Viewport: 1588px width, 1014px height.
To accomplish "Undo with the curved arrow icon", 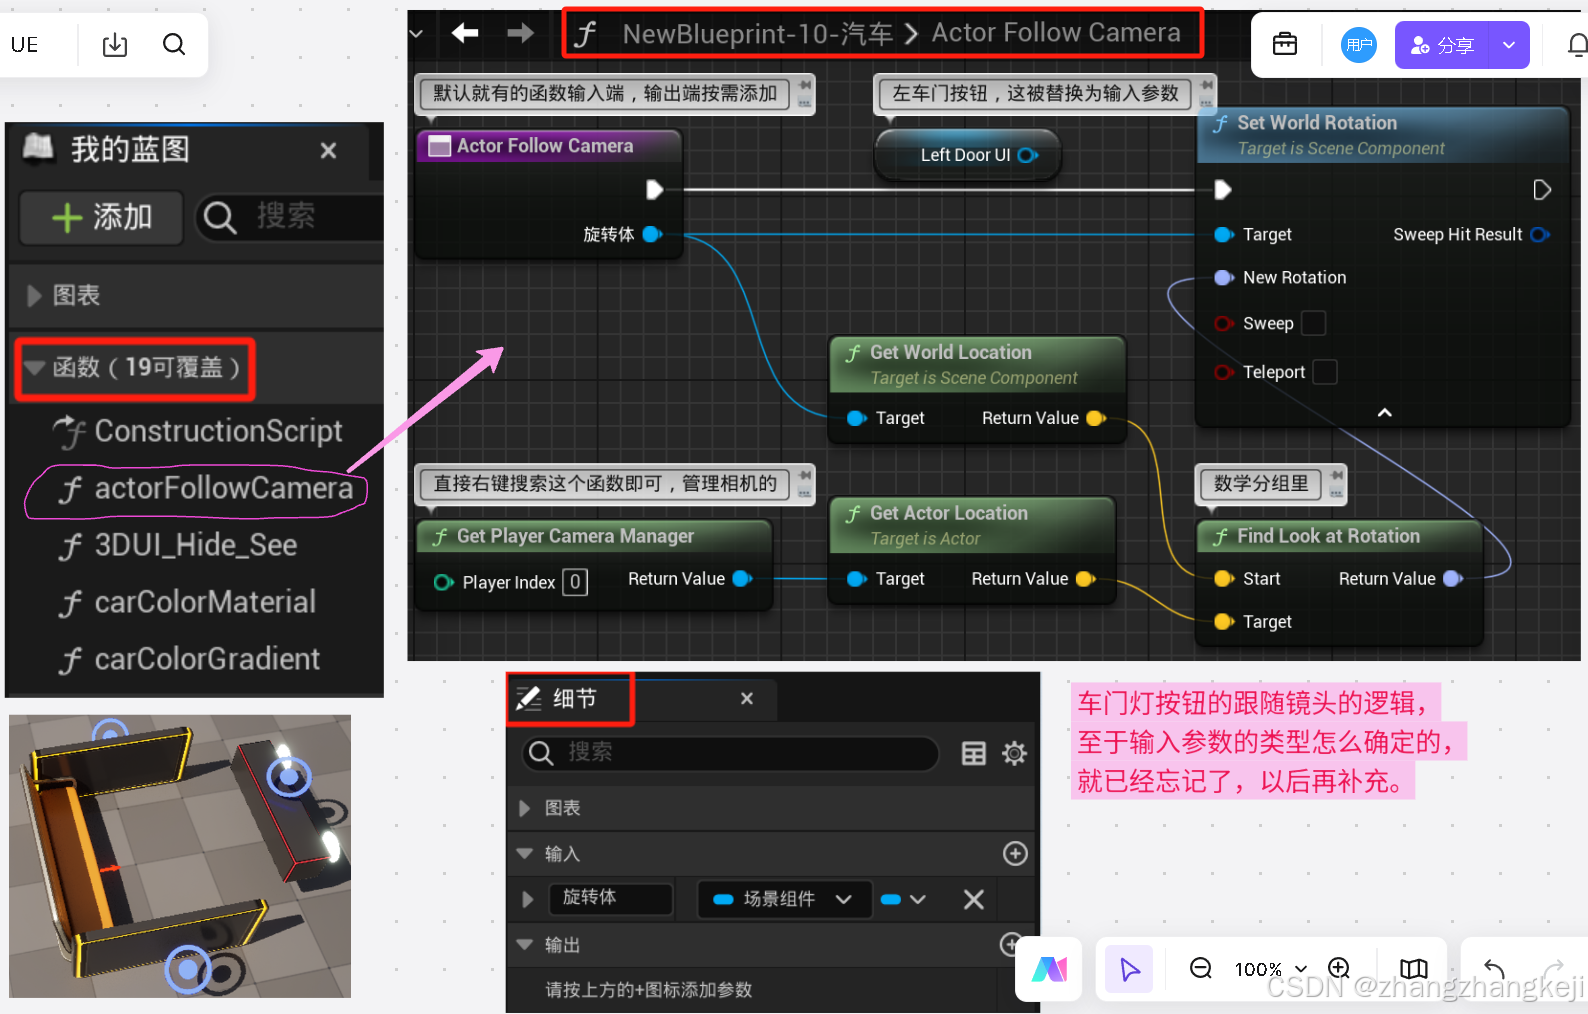I will coord(1495,968).
